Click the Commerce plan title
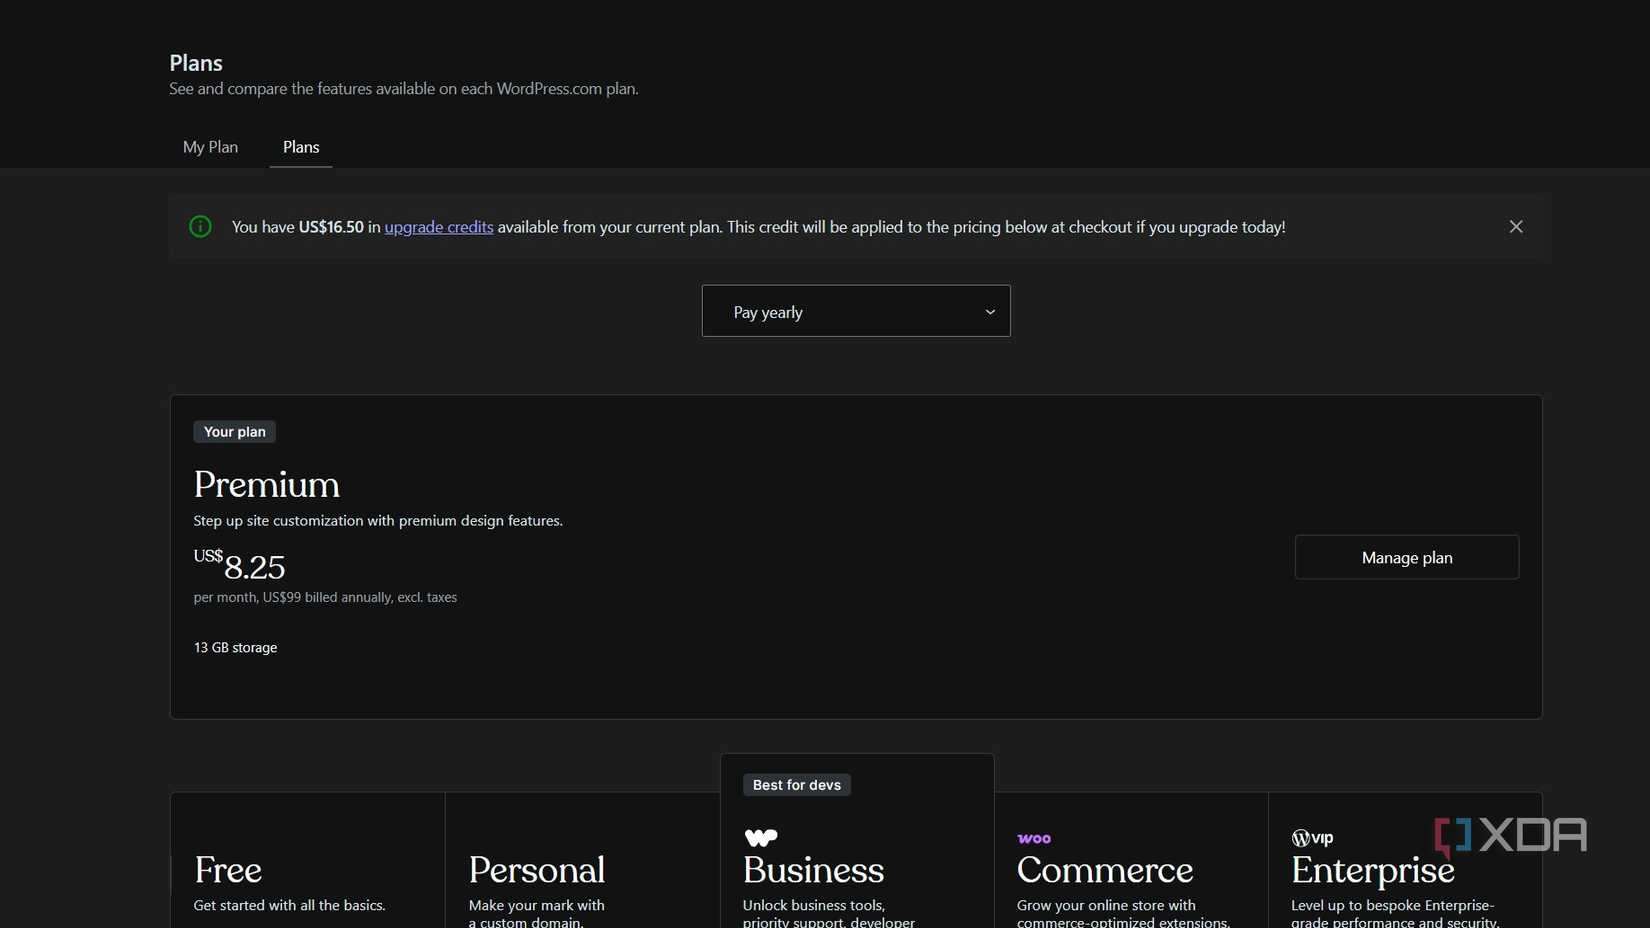The image size is (1650, 928). point(1104,869)
